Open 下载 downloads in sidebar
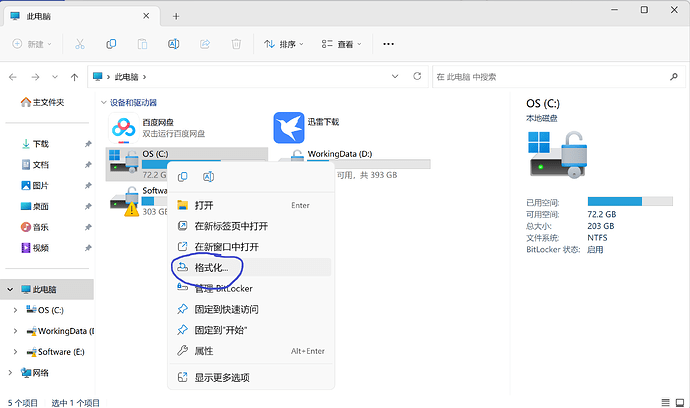 coord(35,144)
